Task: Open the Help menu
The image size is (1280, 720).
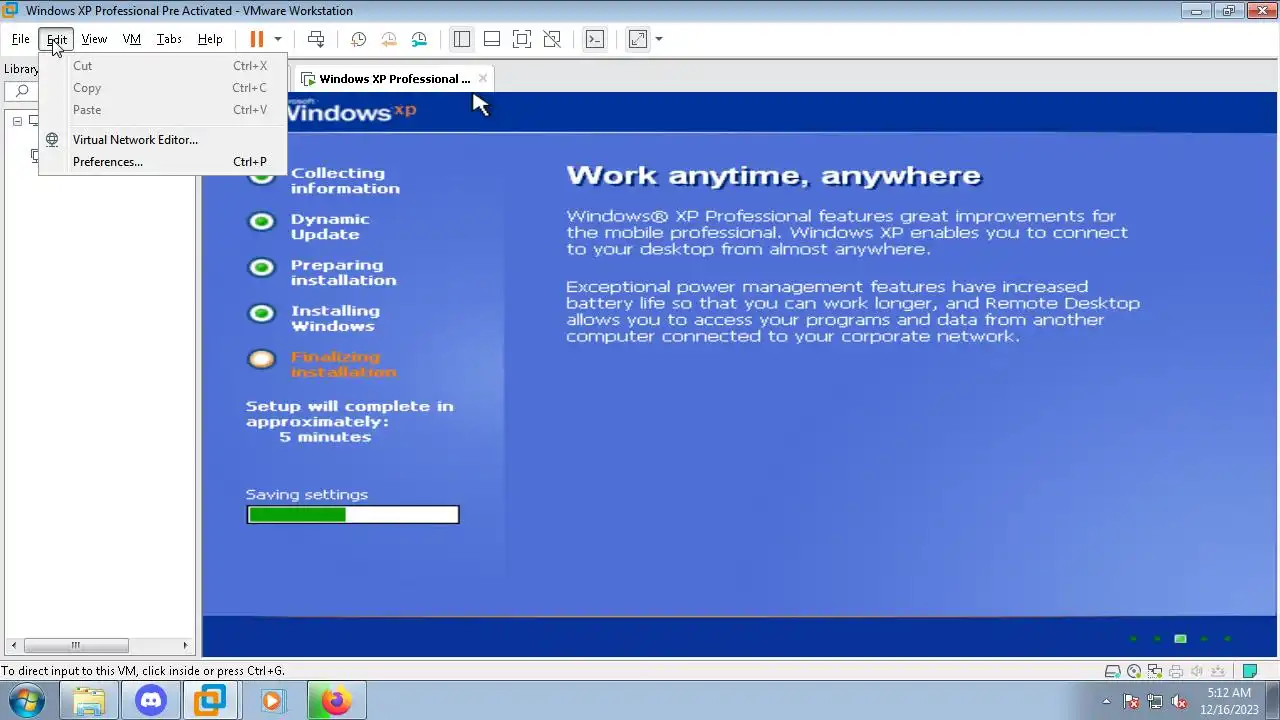Action: 210,39
